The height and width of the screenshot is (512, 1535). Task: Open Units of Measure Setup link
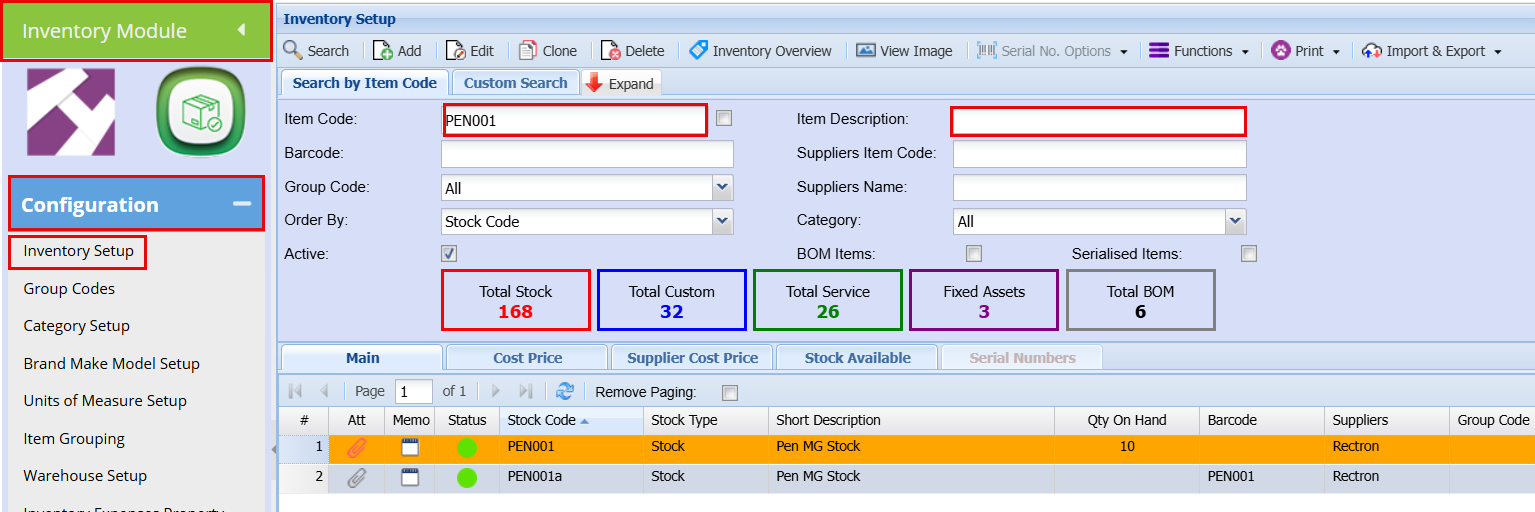105,401
